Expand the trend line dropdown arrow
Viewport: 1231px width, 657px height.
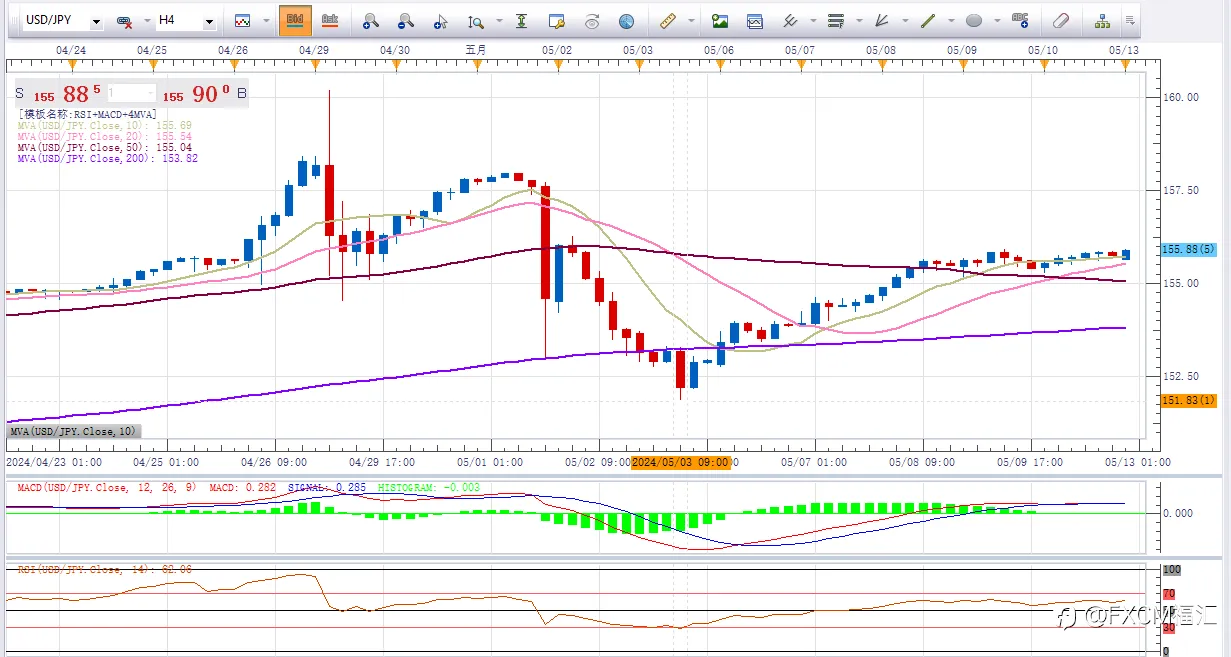(950, 21)
